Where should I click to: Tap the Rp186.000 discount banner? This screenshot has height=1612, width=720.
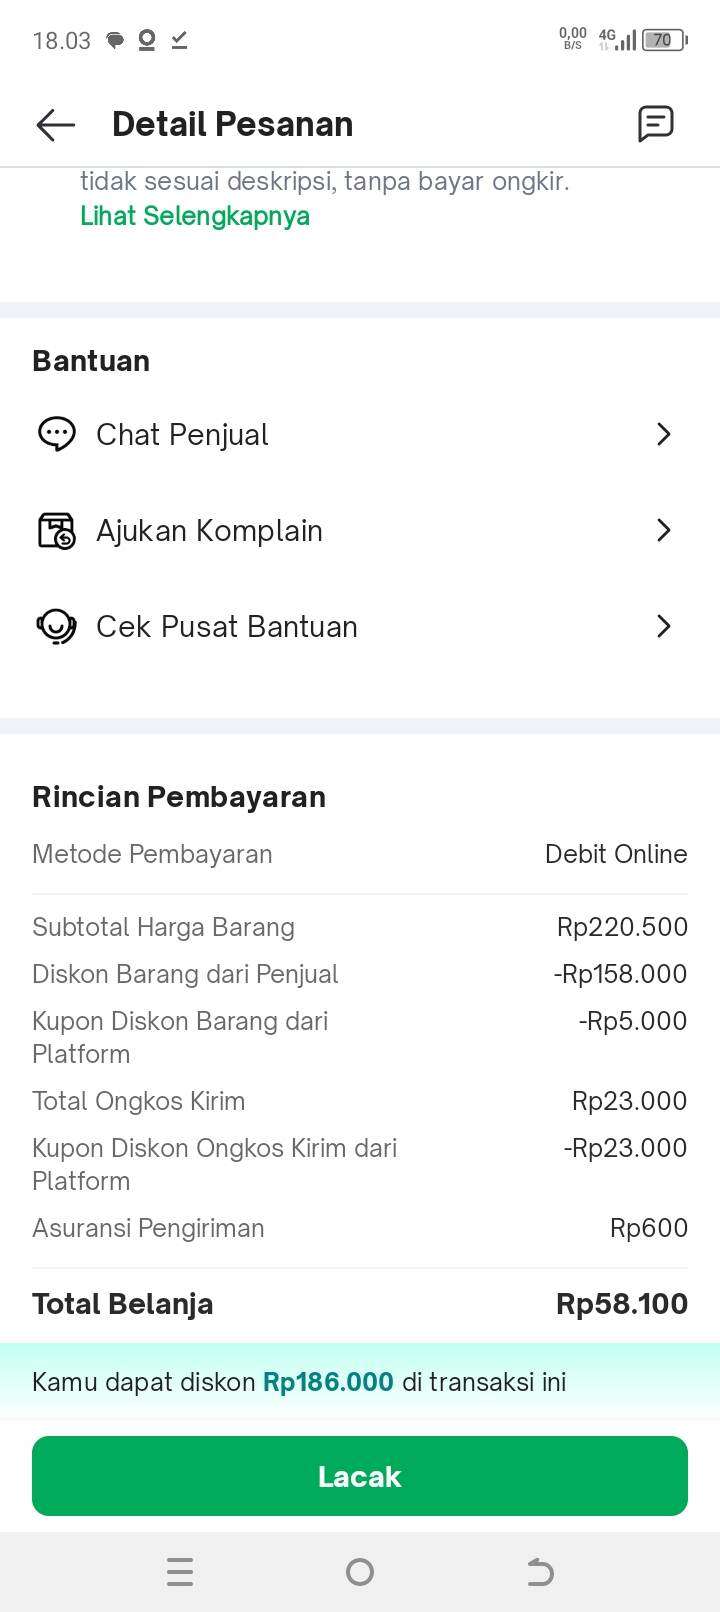tap(328, 1382)
